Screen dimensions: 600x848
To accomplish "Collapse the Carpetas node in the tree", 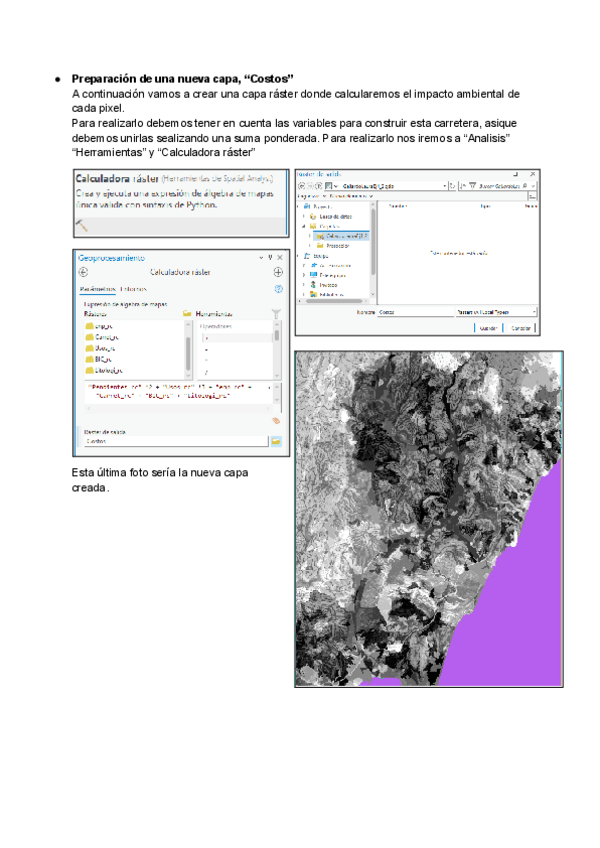I will point(304,226).
